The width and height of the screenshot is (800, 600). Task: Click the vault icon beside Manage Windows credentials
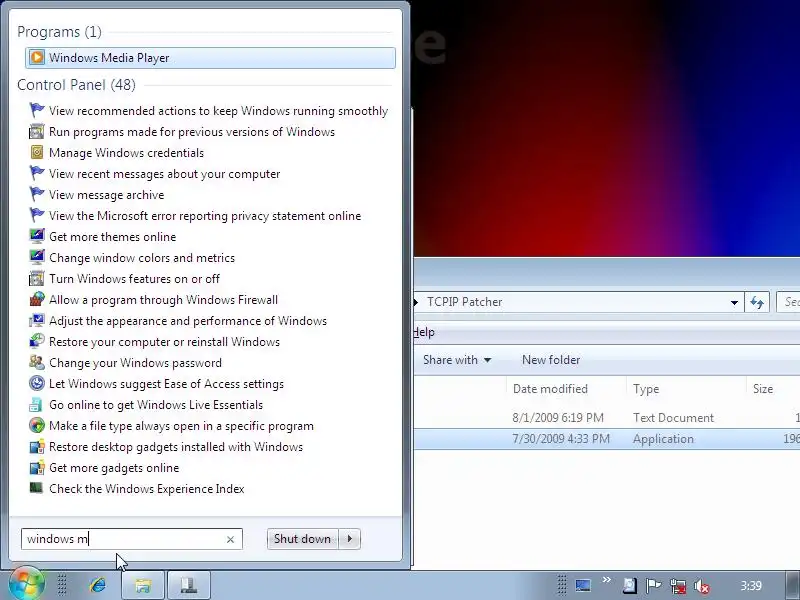37,153
